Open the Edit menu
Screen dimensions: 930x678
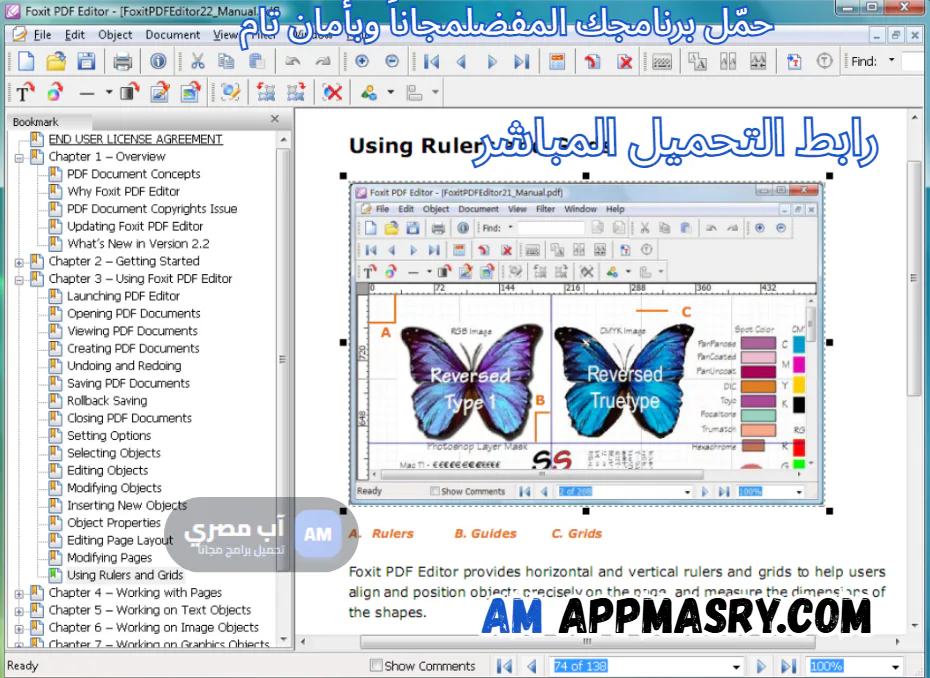coord(75,34)
